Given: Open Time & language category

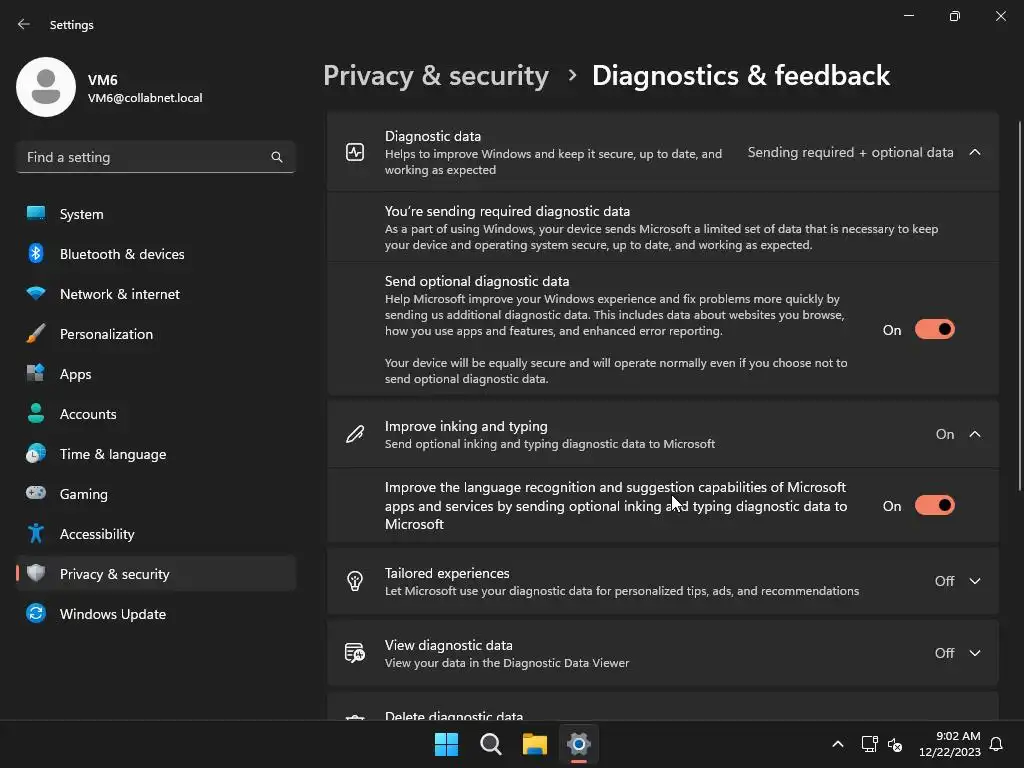Looking at the screenshot, I should 156,454.
